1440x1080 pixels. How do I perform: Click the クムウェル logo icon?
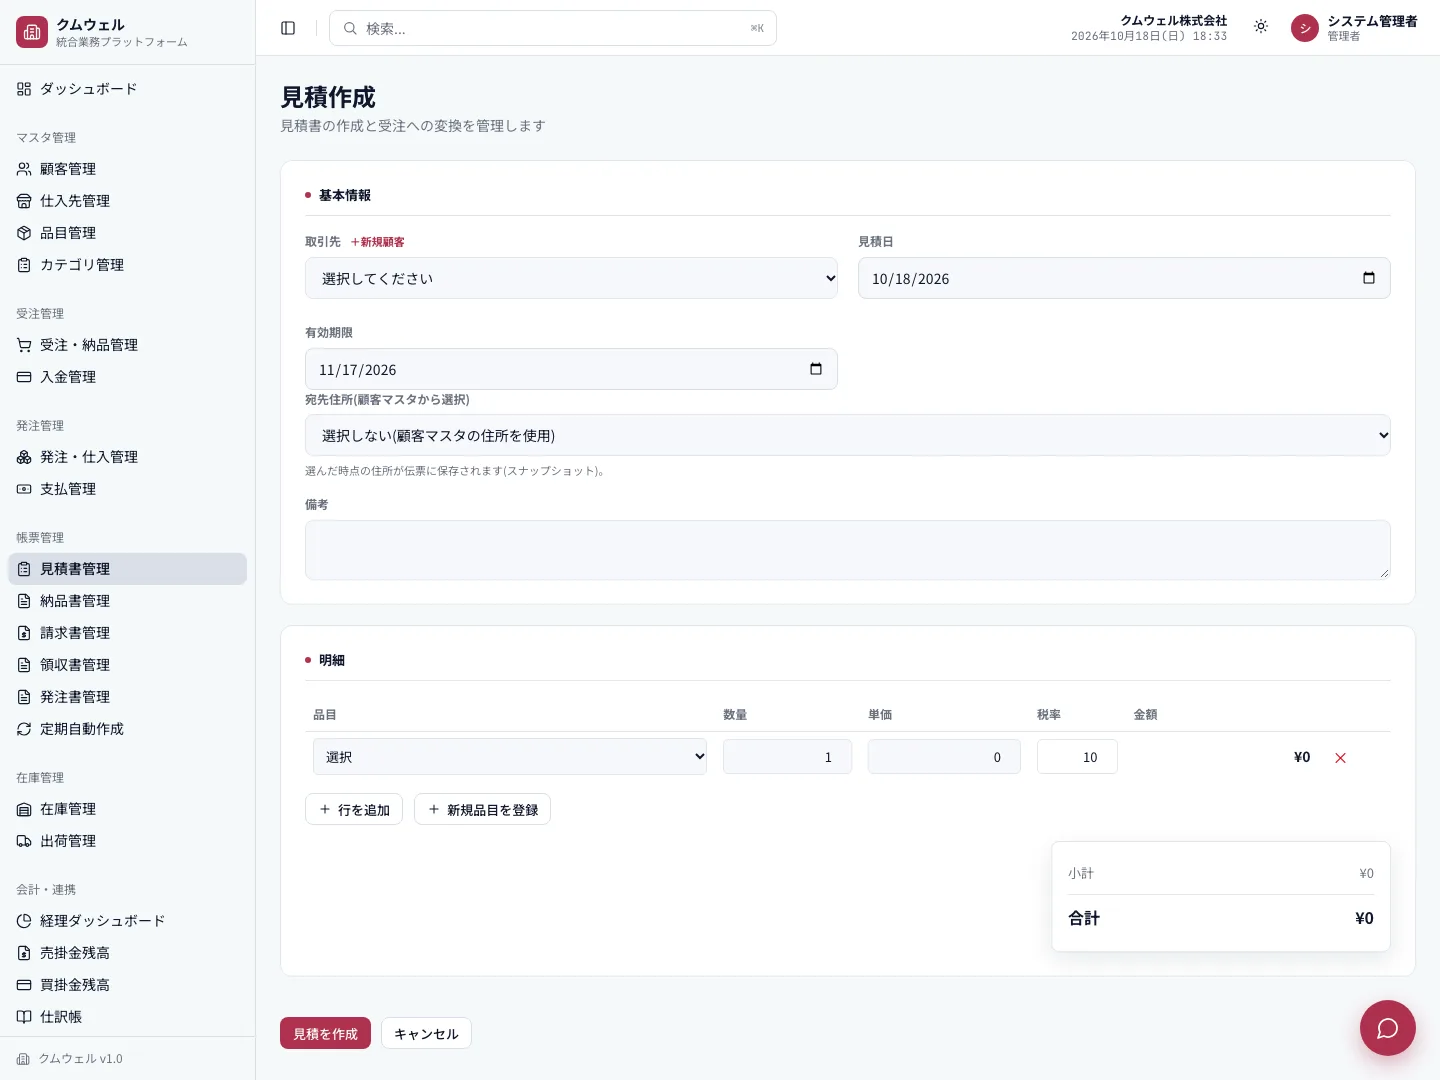point(32,32)
